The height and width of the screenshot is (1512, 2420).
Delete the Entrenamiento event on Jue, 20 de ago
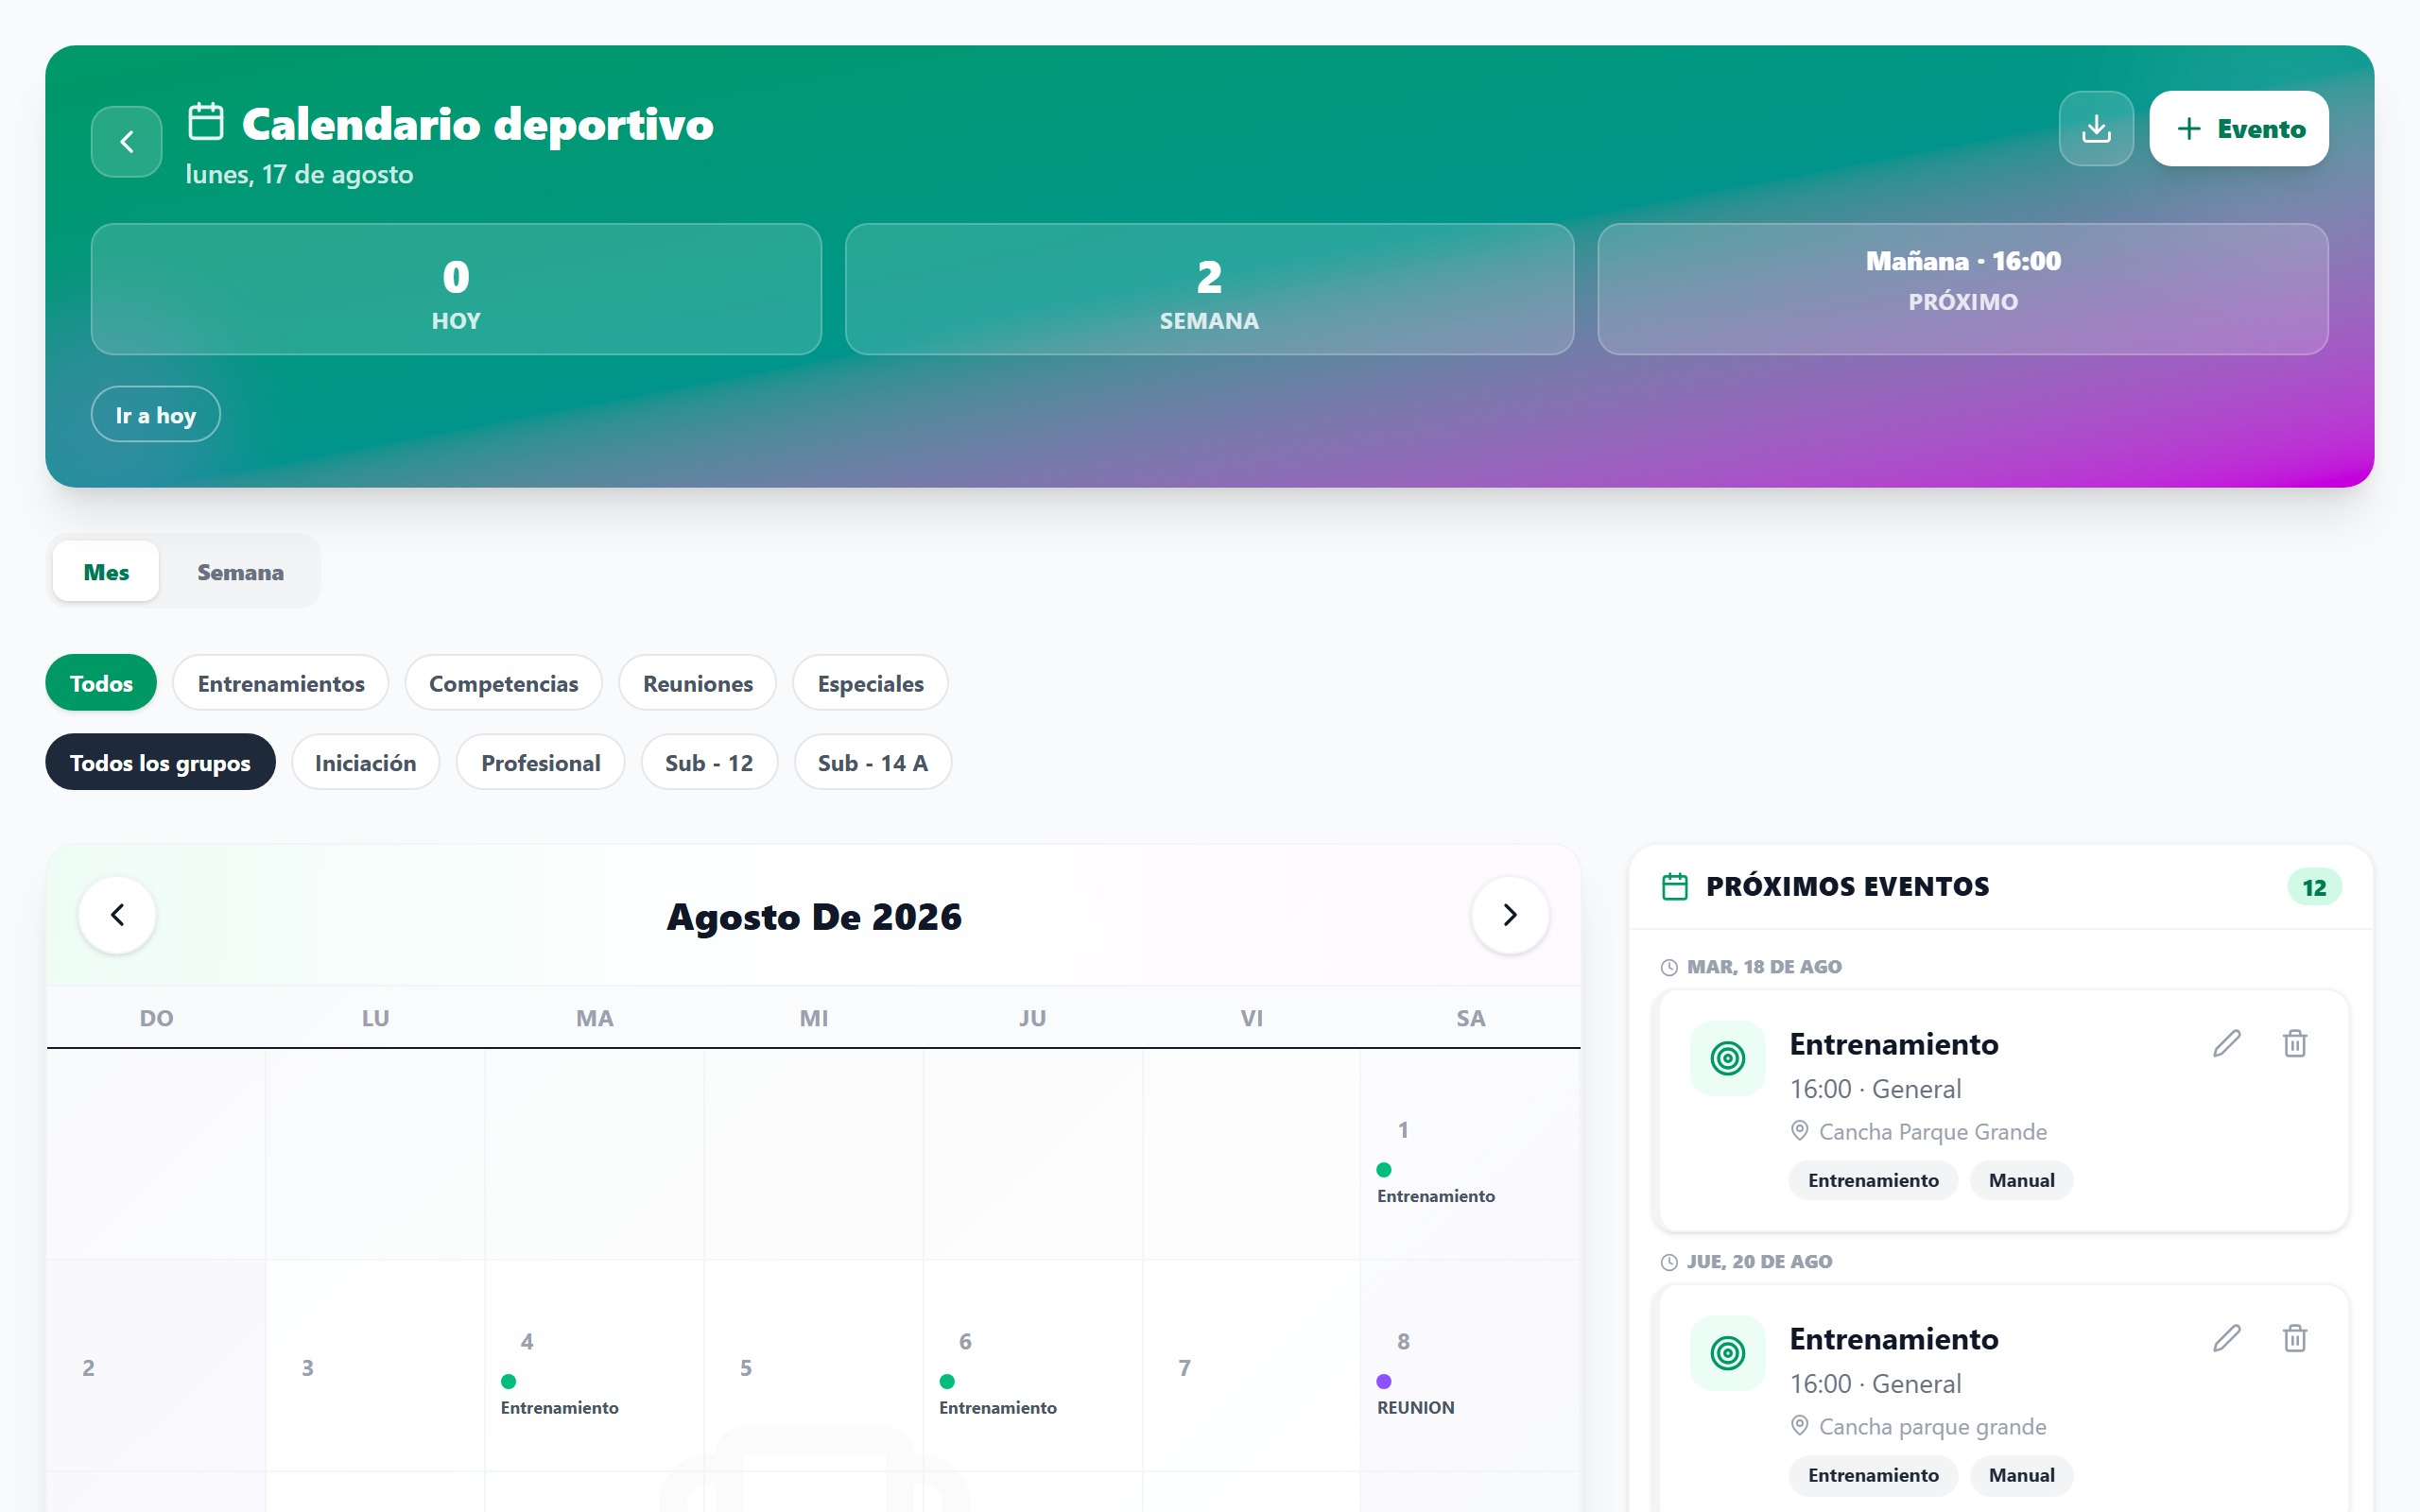pos(2295,1338)
